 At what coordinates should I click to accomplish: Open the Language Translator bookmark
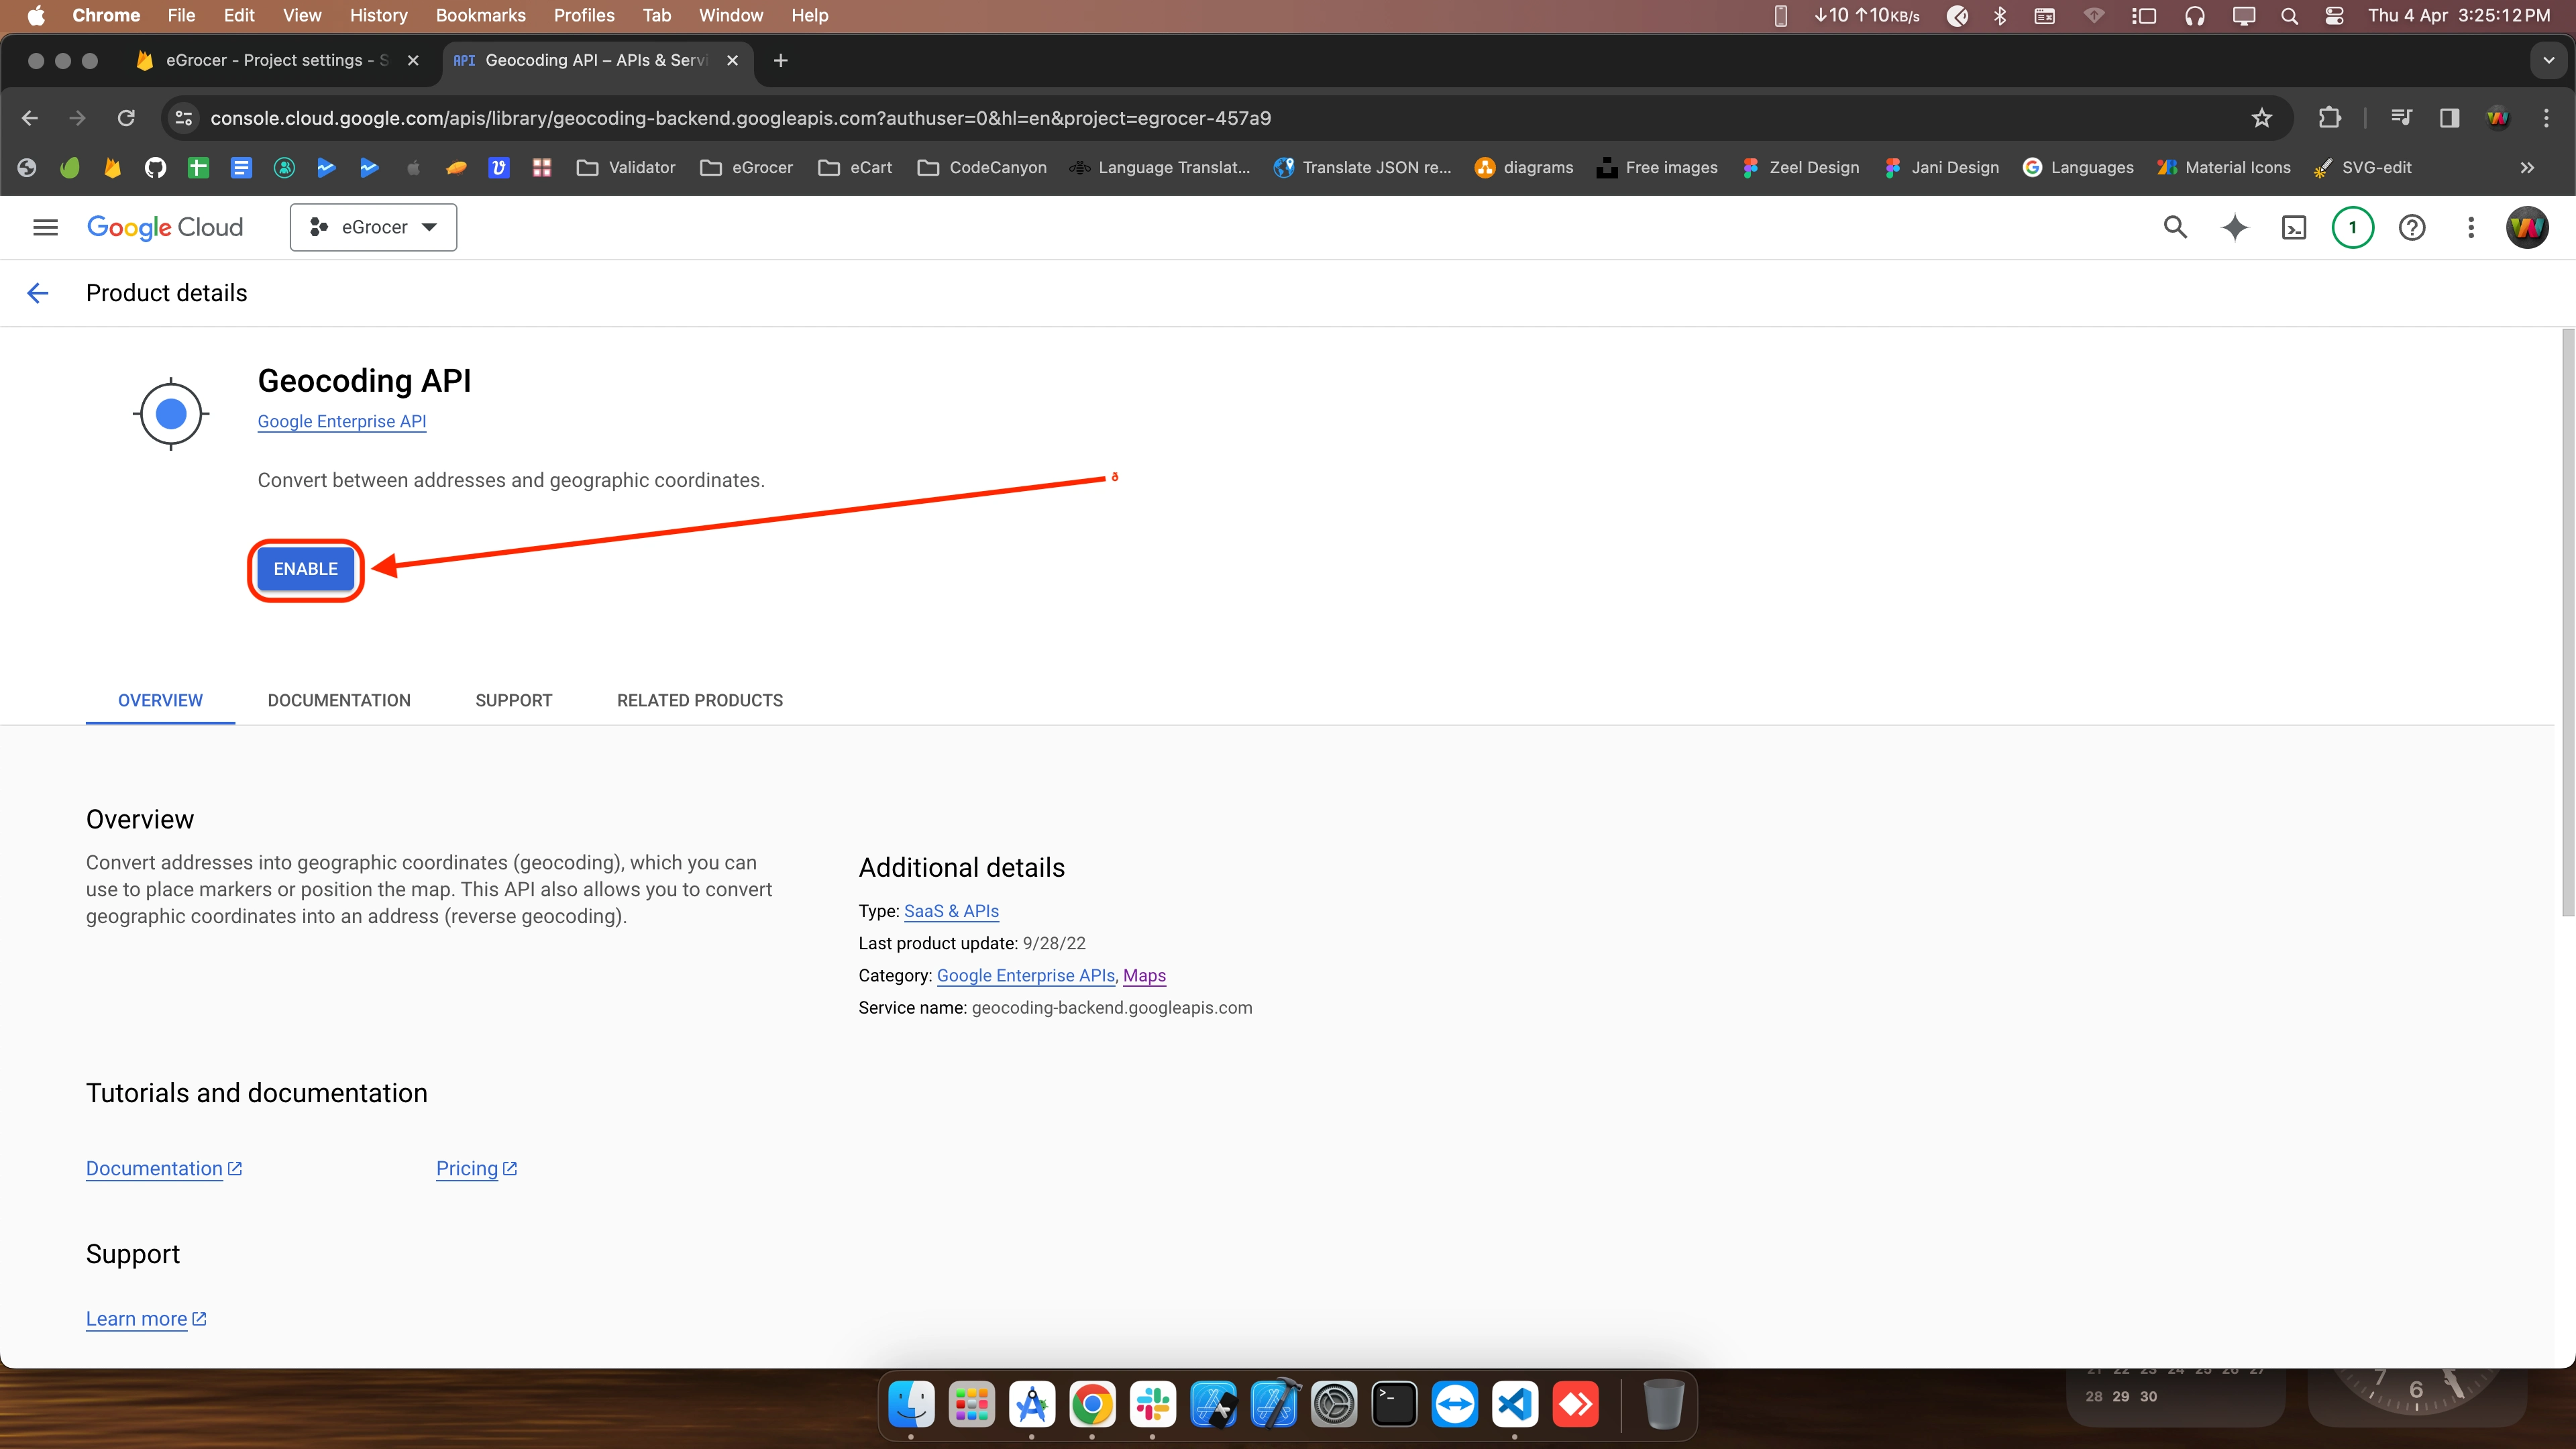(x=1160, y=168)
